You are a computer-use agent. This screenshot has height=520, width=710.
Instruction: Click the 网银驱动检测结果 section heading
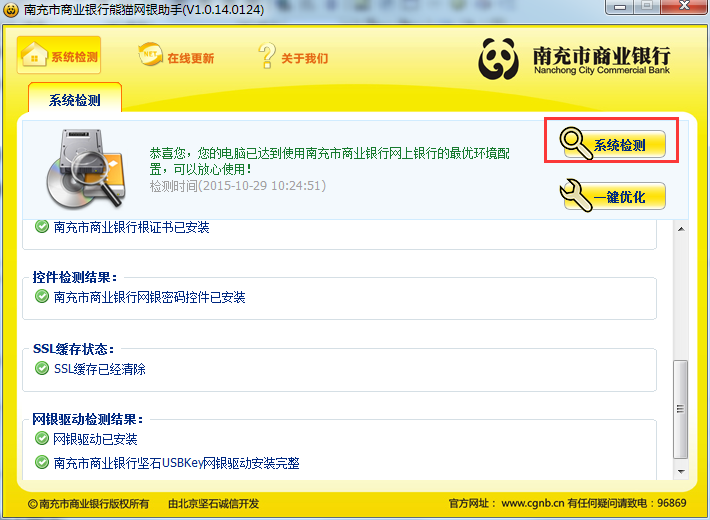point(87,419)
